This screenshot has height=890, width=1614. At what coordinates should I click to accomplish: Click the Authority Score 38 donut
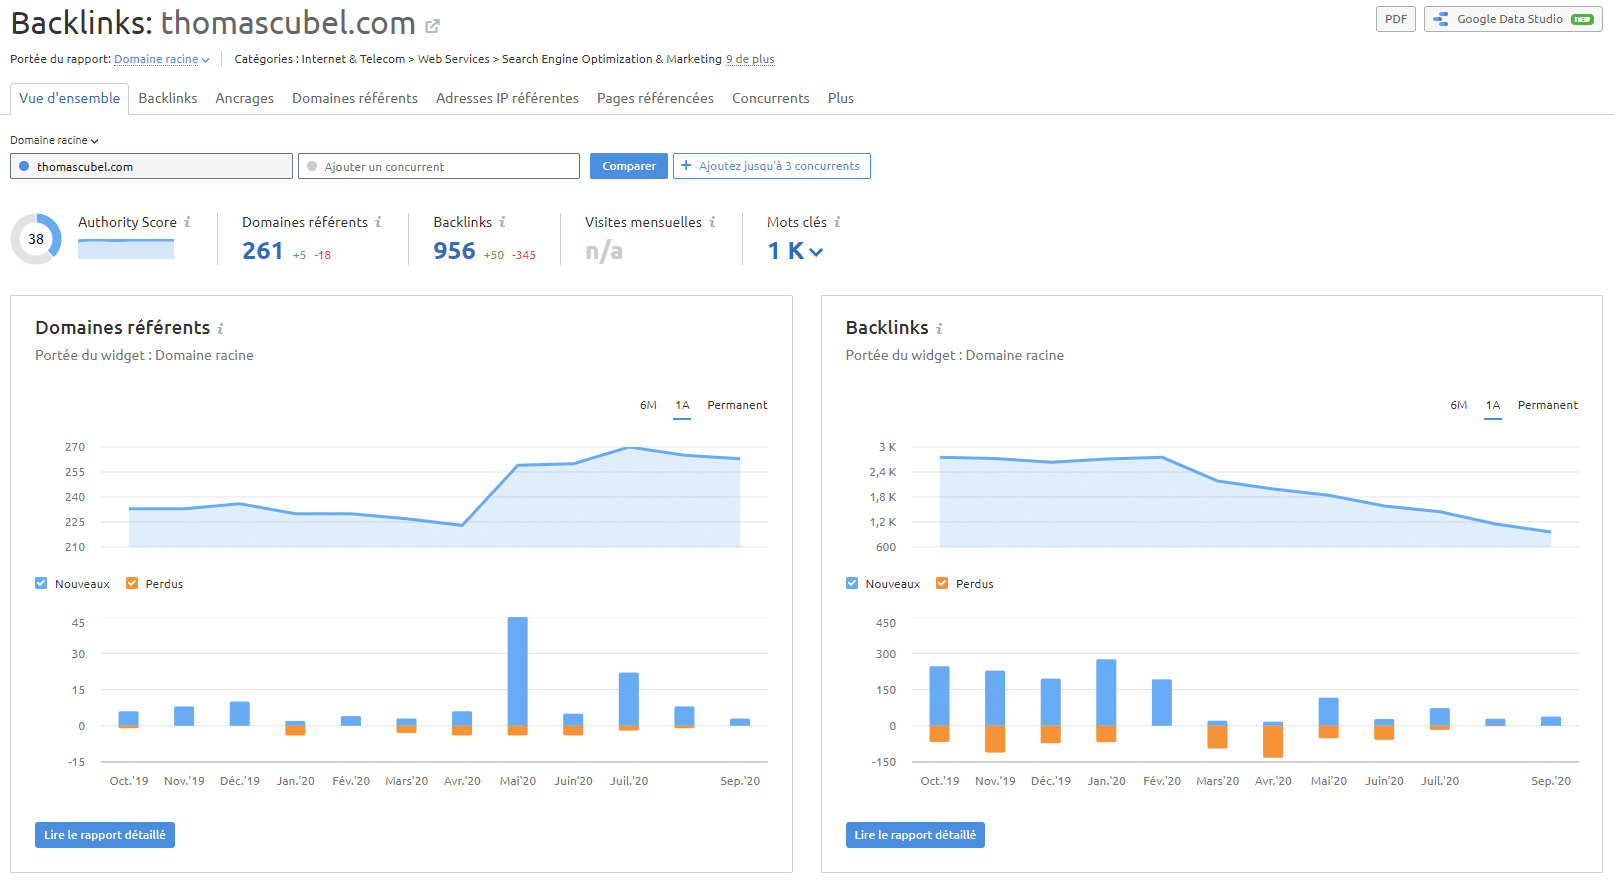coord(36,239)
